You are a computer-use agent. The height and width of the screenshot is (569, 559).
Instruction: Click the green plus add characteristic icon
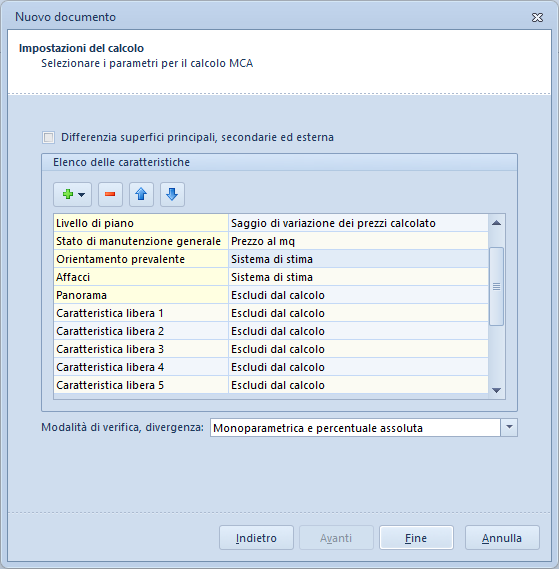pos(68,195)
